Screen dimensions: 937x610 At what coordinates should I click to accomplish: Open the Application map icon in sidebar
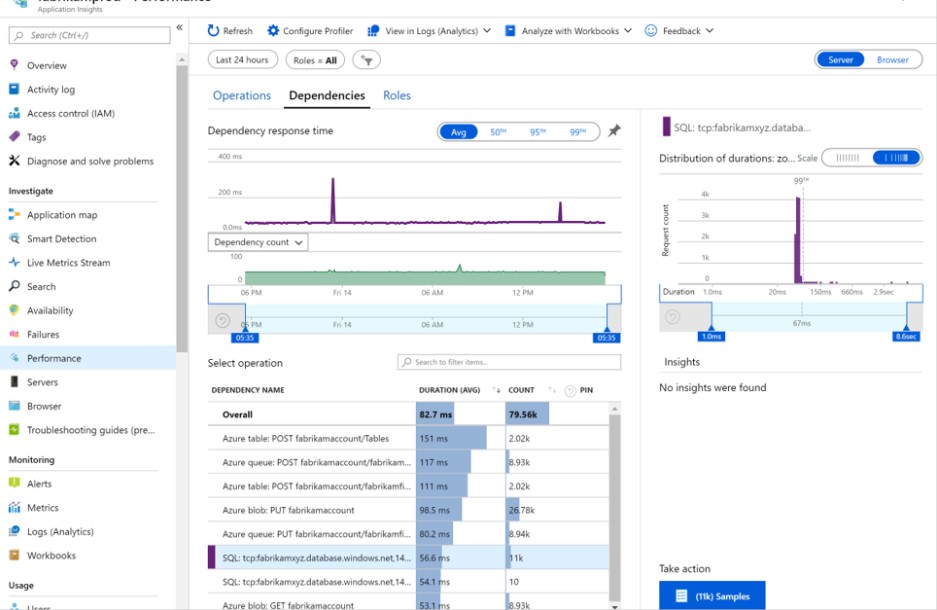[x=15, y=215]
